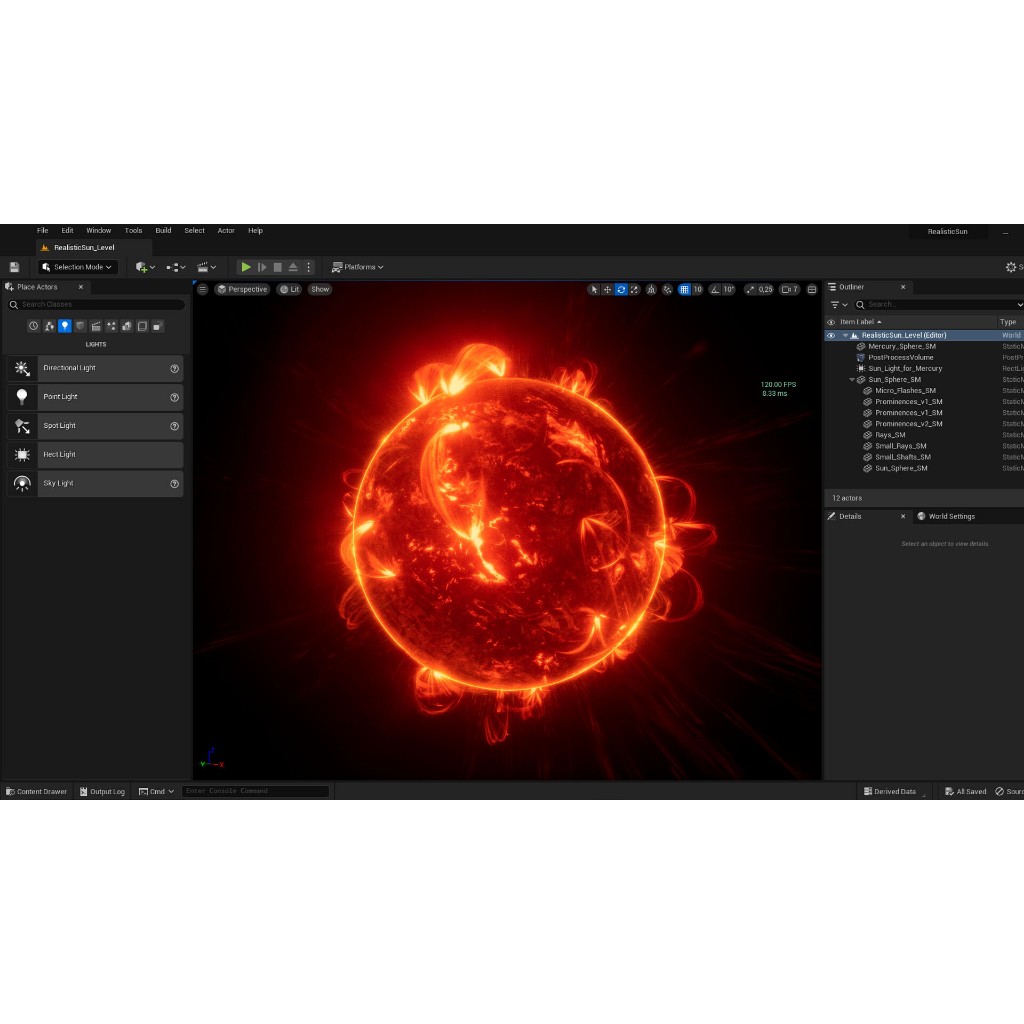Choose the Rotate tool in viewport
Image resolution: width=1024 pixels, height=1024 pixels.
[621, 289]
